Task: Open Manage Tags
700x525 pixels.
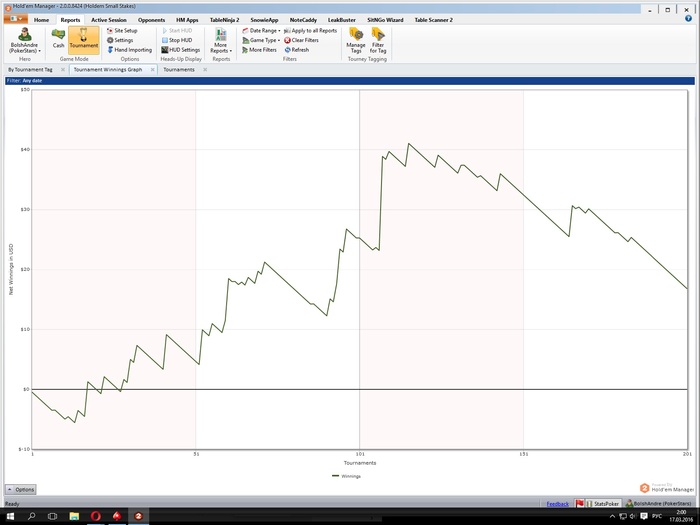Action: (356, 41)
